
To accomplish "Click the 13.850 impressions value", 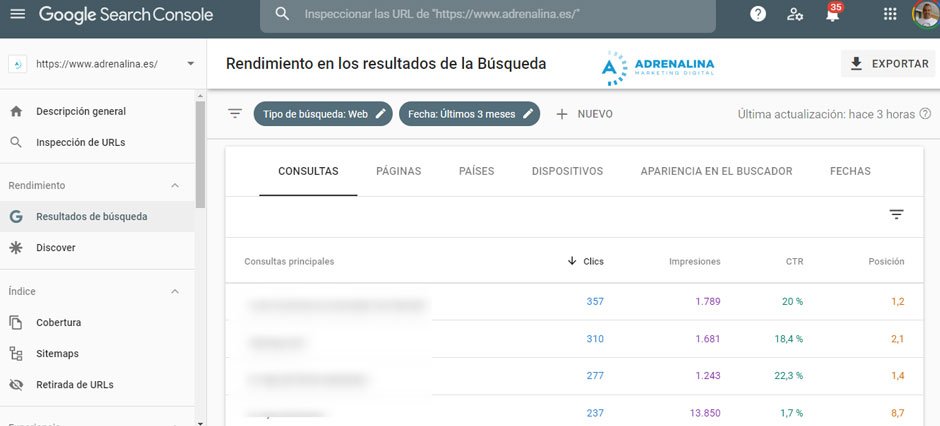I will (x=706, y=413).
